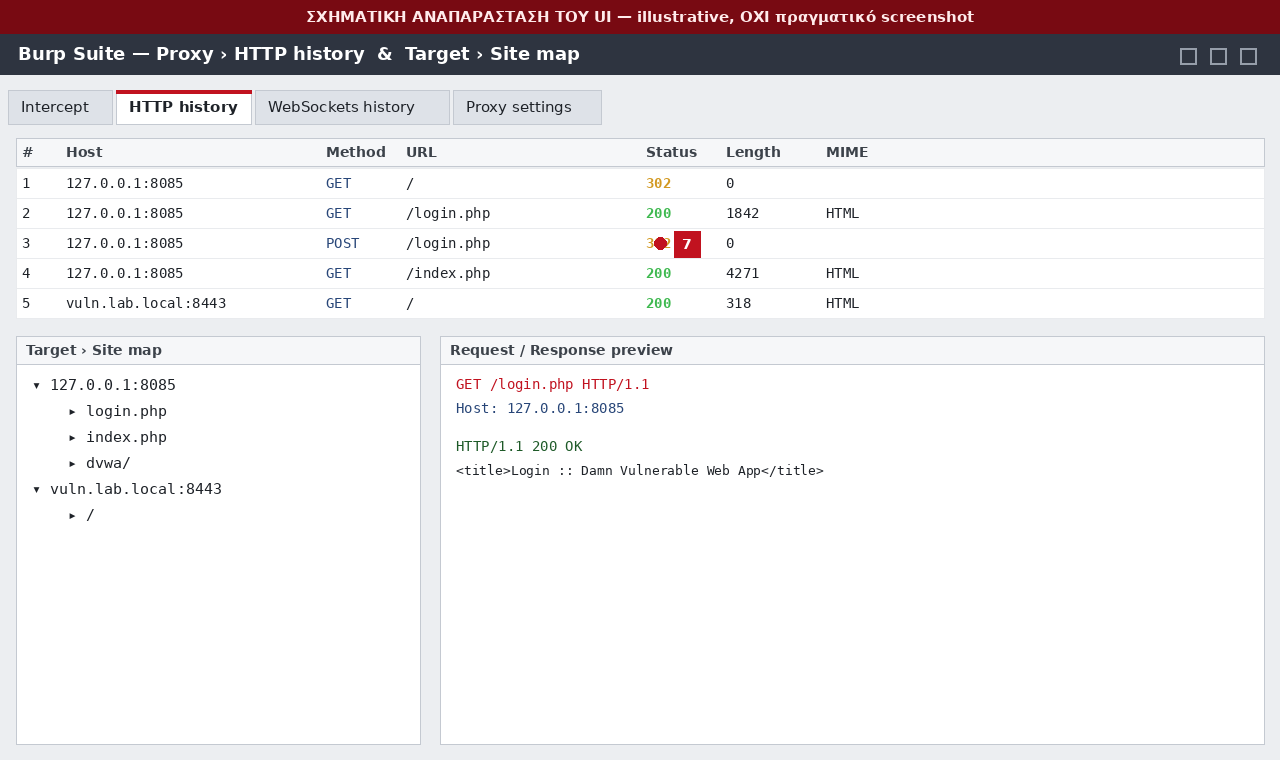This screenshot has height=760, width=1280.
Task: Switch to the Intercept tab
Action: coord(60,107)
